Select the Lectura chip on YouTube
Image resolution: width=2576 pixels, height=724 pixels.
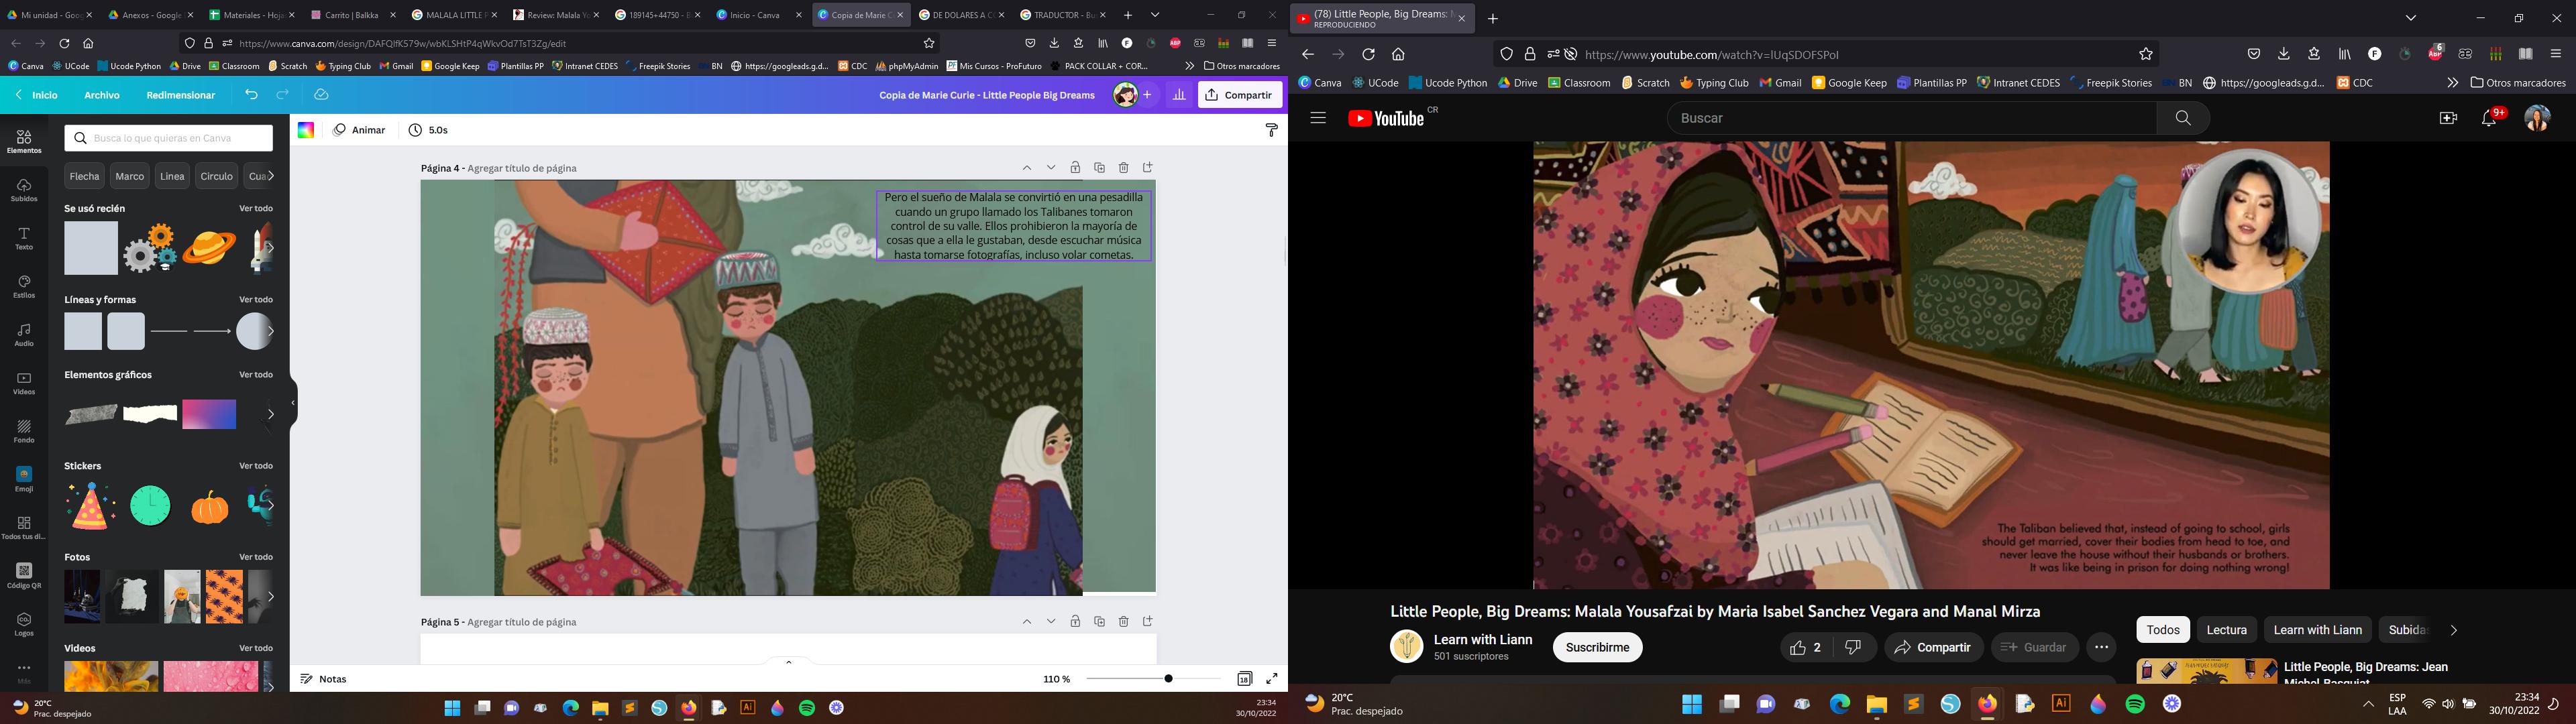pos(2226,630)
